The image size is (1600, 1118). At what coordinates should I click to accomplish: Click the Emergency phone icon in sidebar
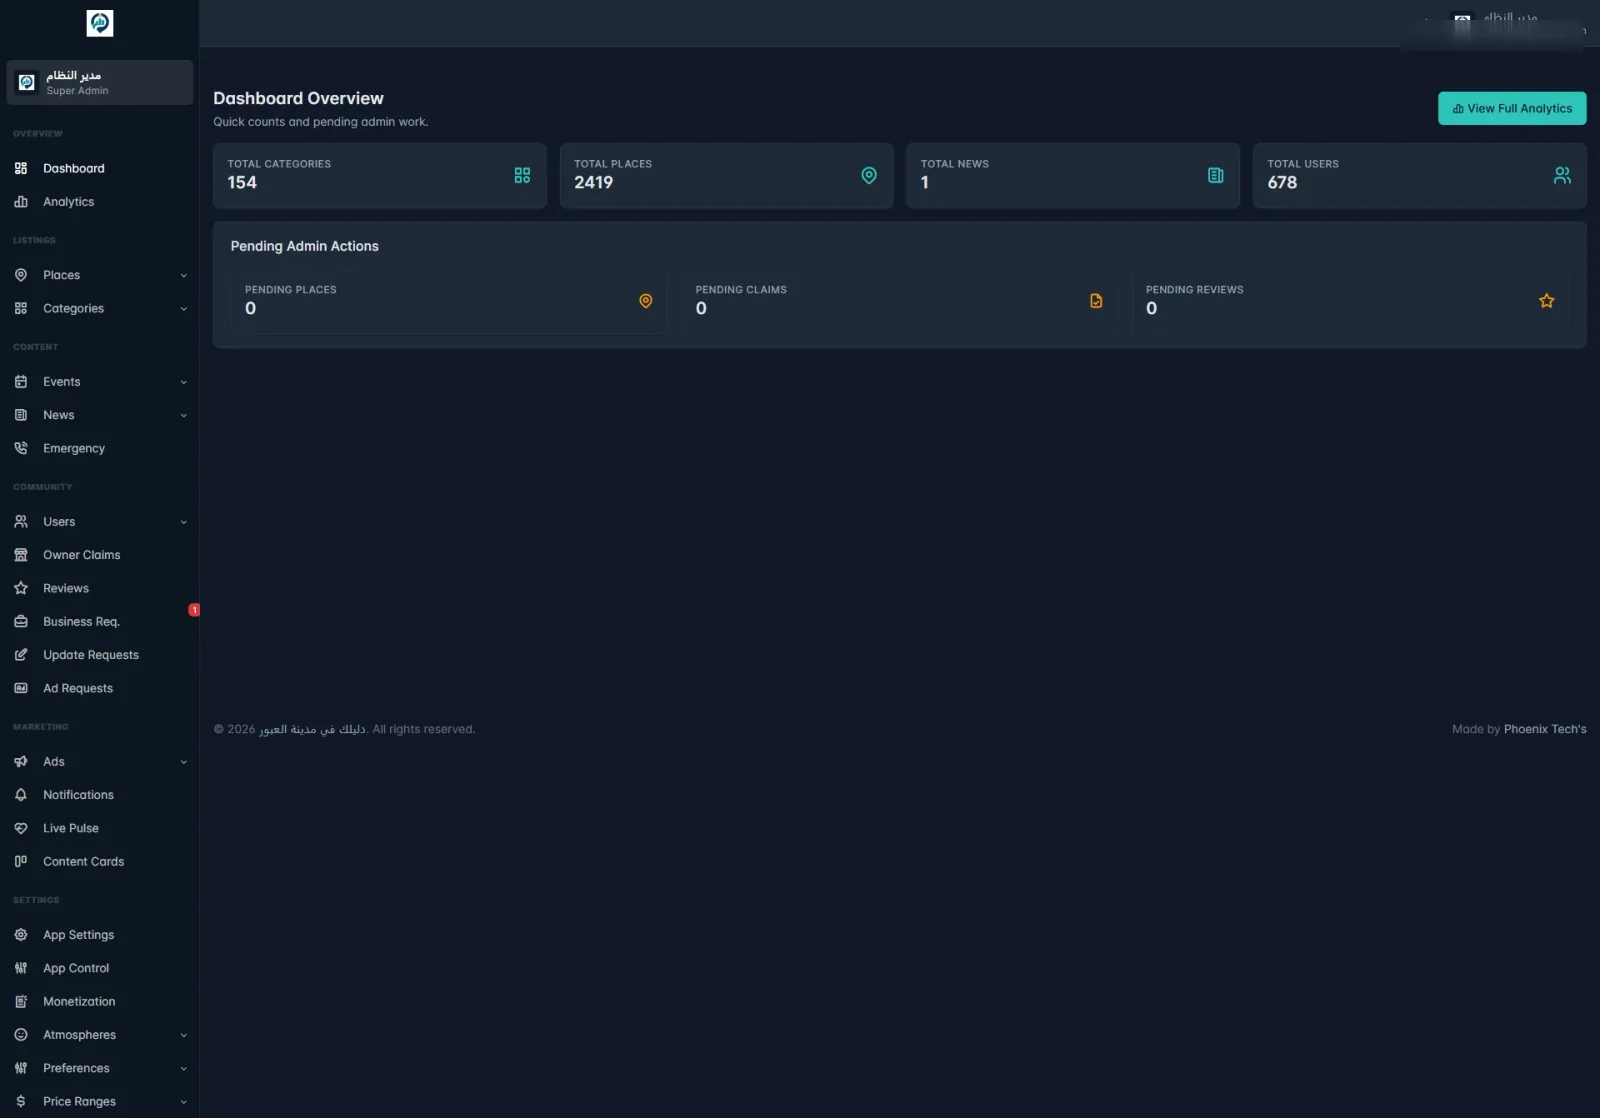coord(21,448)
